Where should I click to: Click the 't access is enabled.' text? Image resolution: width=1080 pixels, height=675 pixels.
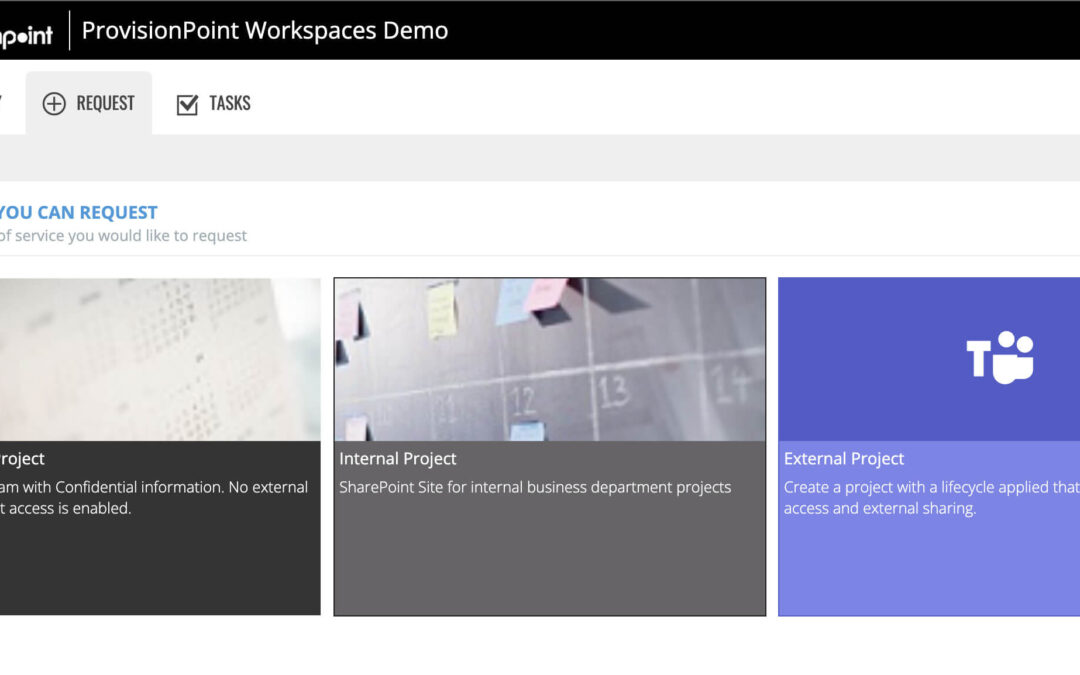65,508
